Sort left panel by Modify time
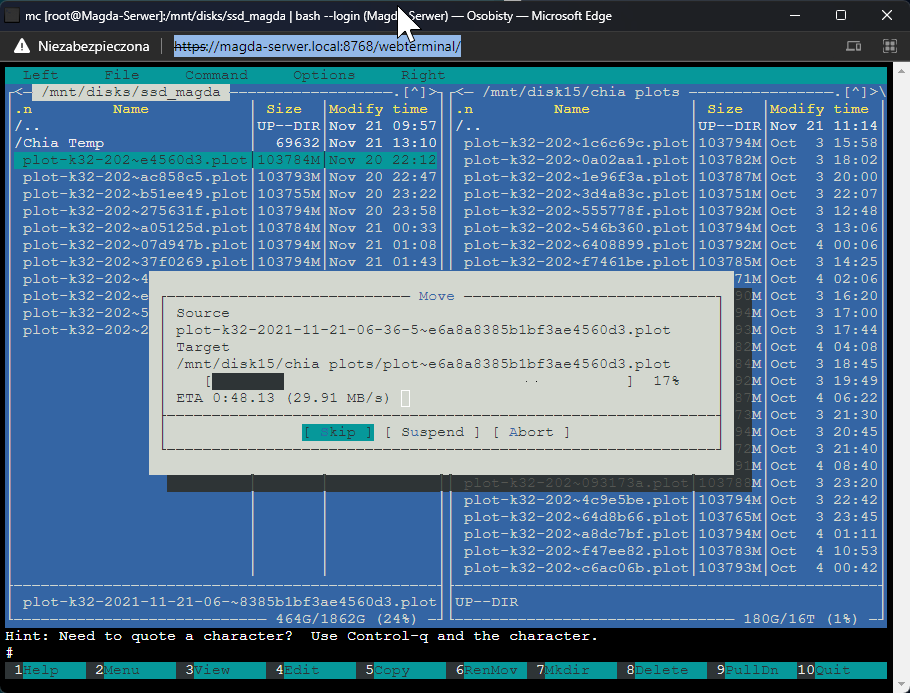 click(378, 109)
